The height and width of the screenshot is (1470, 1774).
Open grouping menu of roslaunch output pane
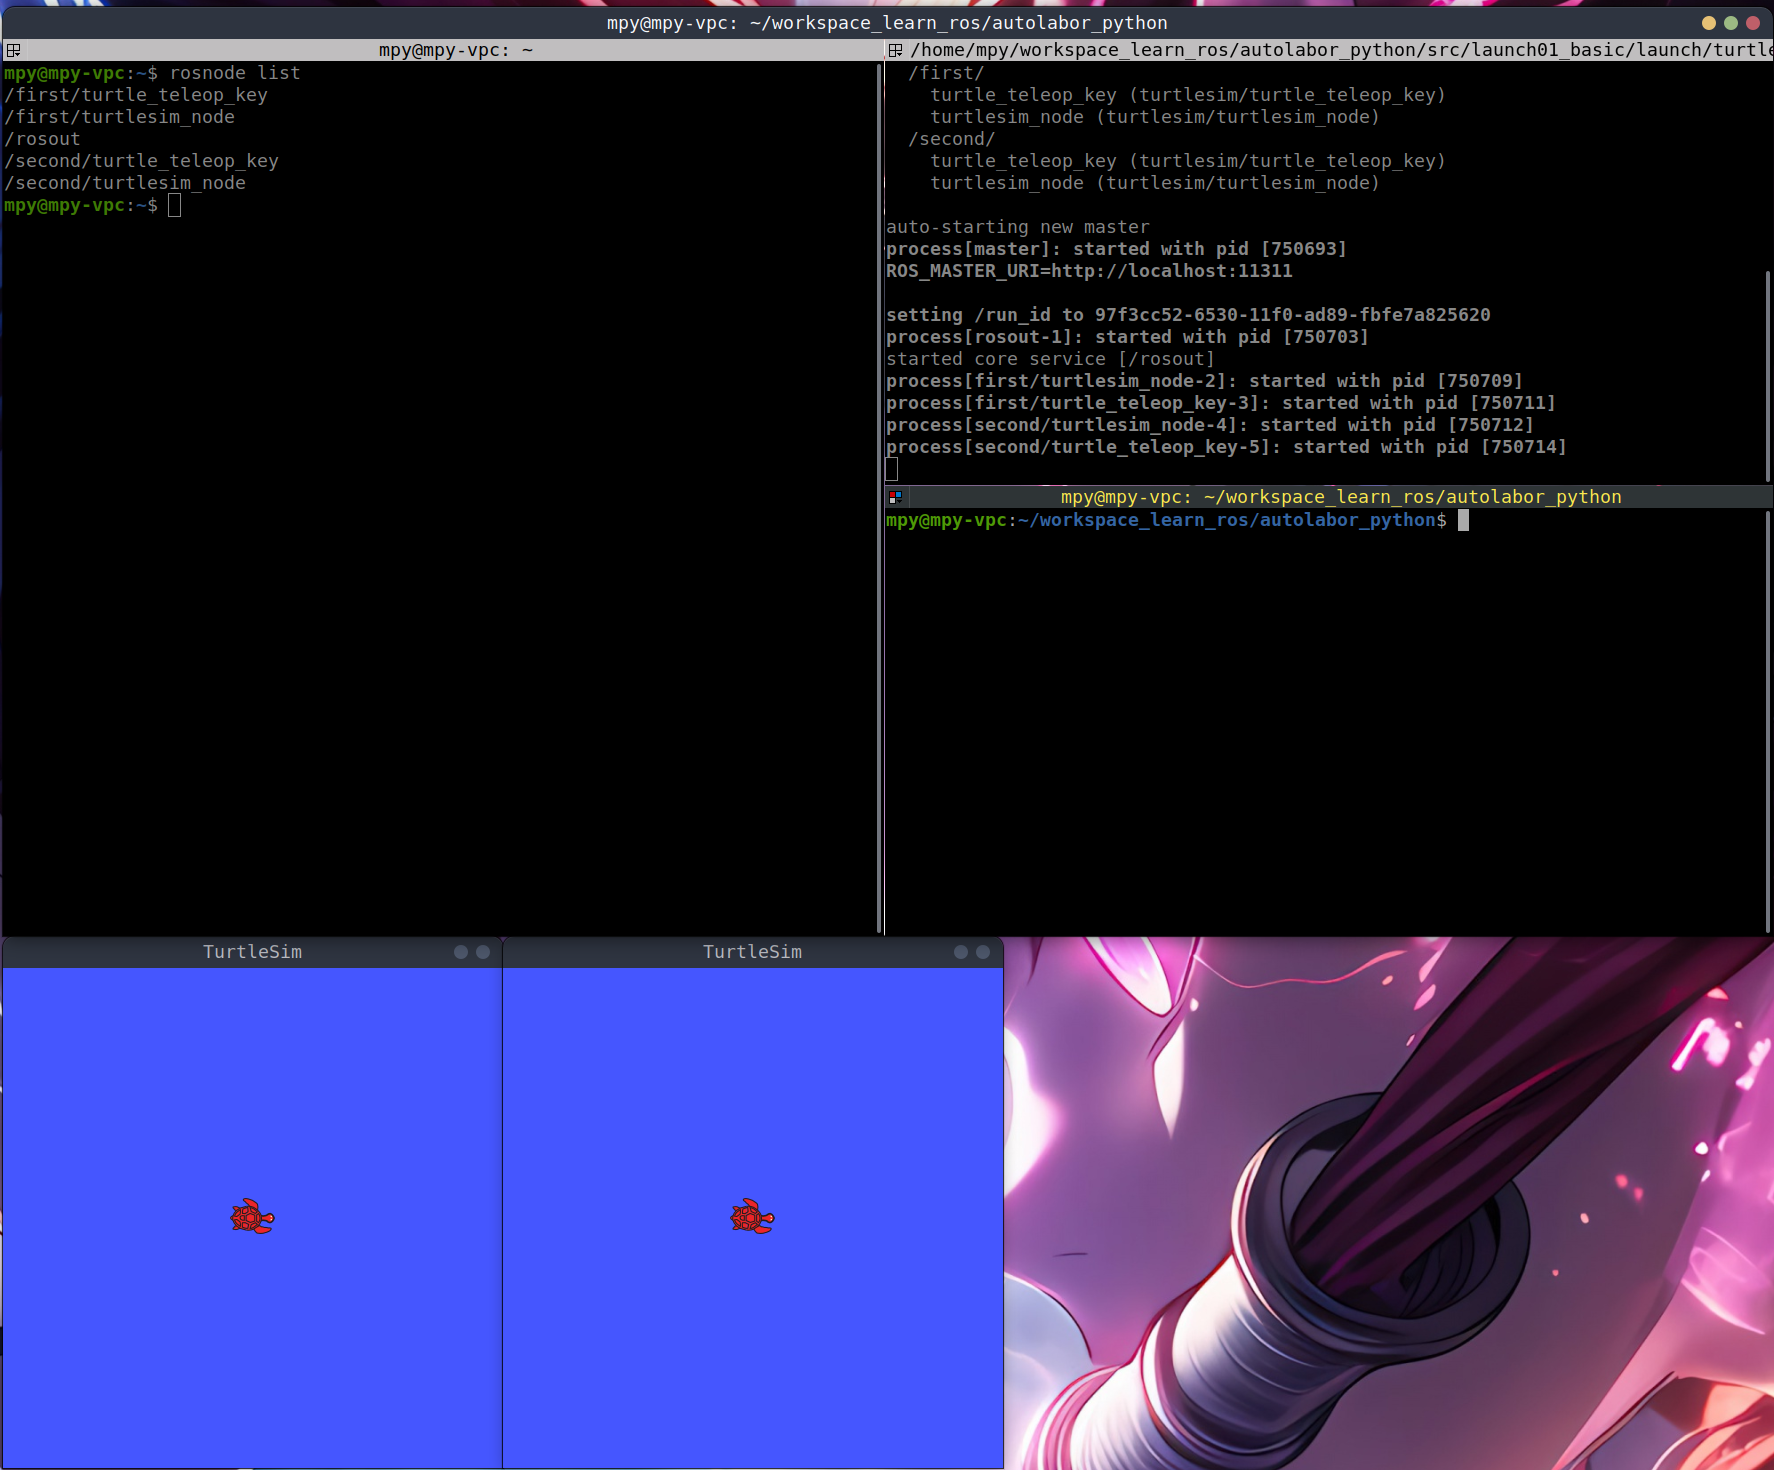tap(895, 50)
